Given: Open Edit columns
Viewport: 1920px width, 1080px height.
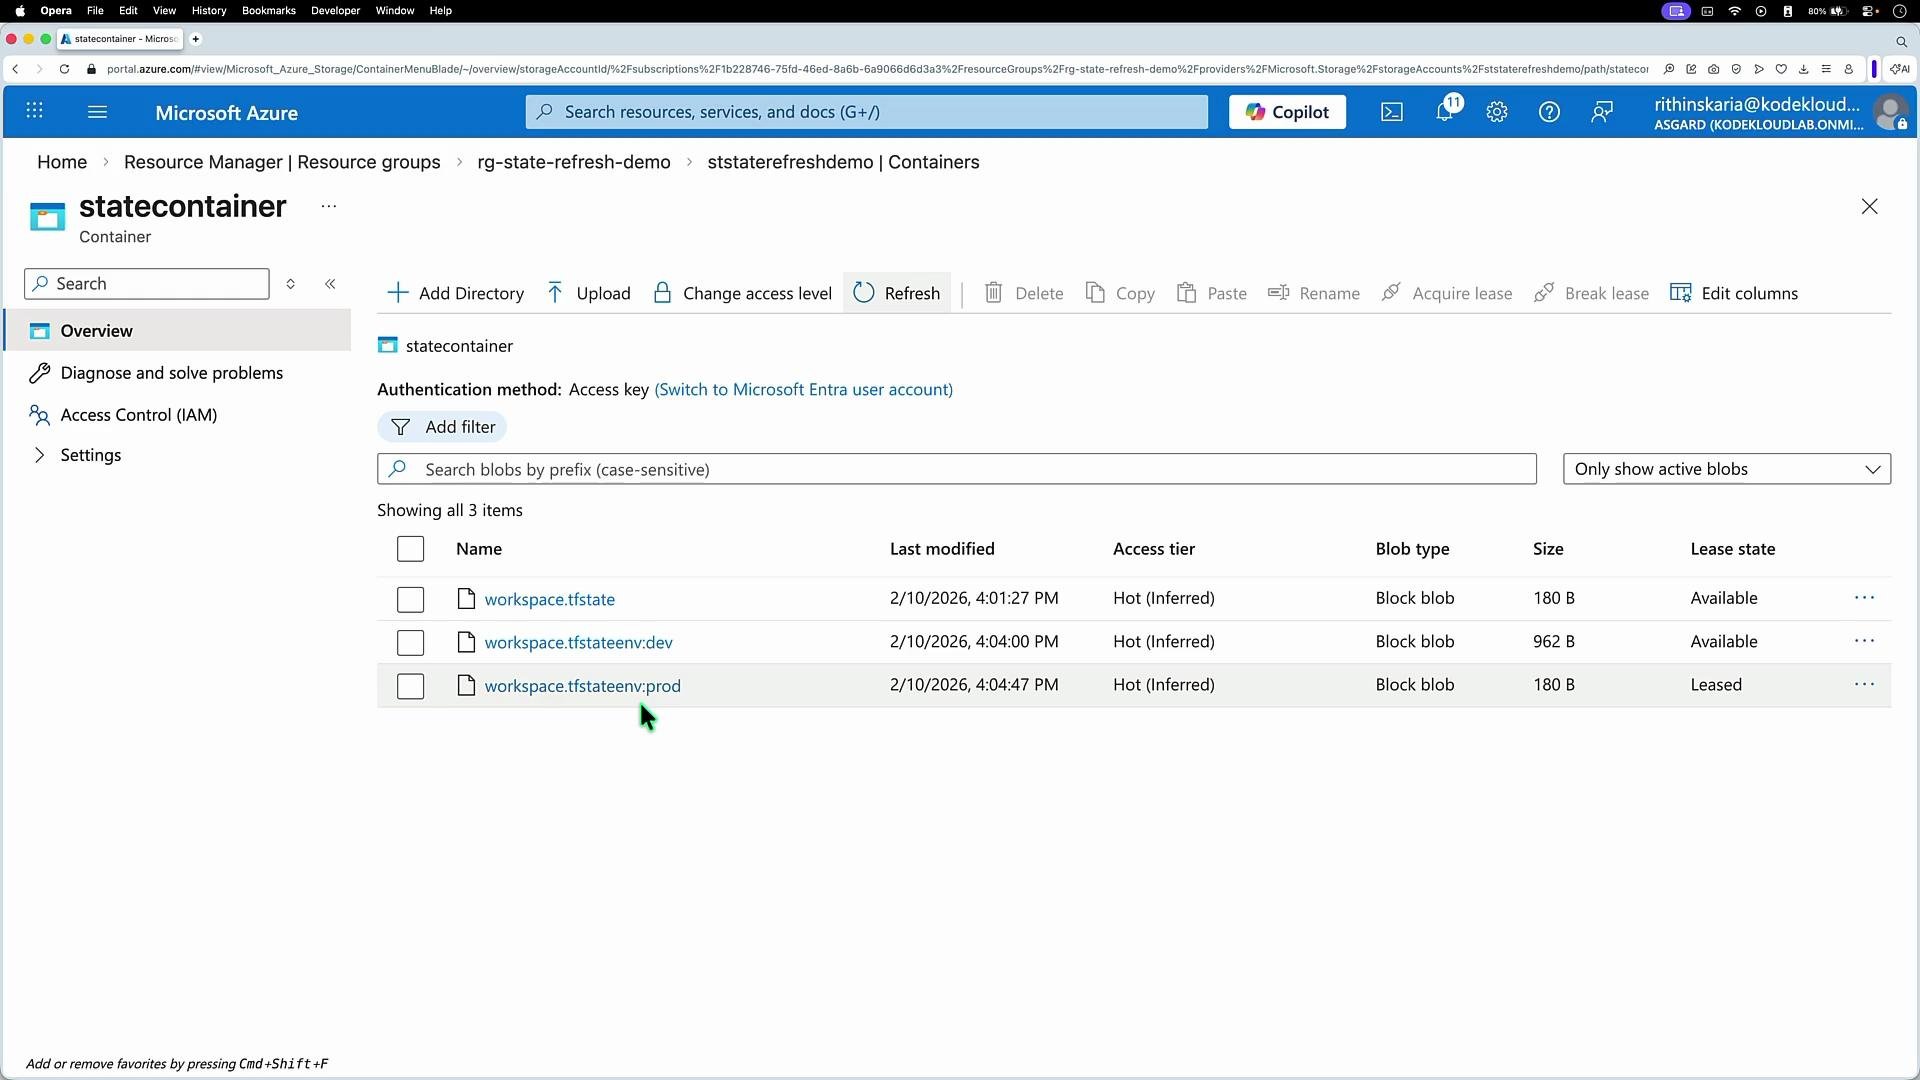Looking at the screenshot, I should [x=1734, y=293].
